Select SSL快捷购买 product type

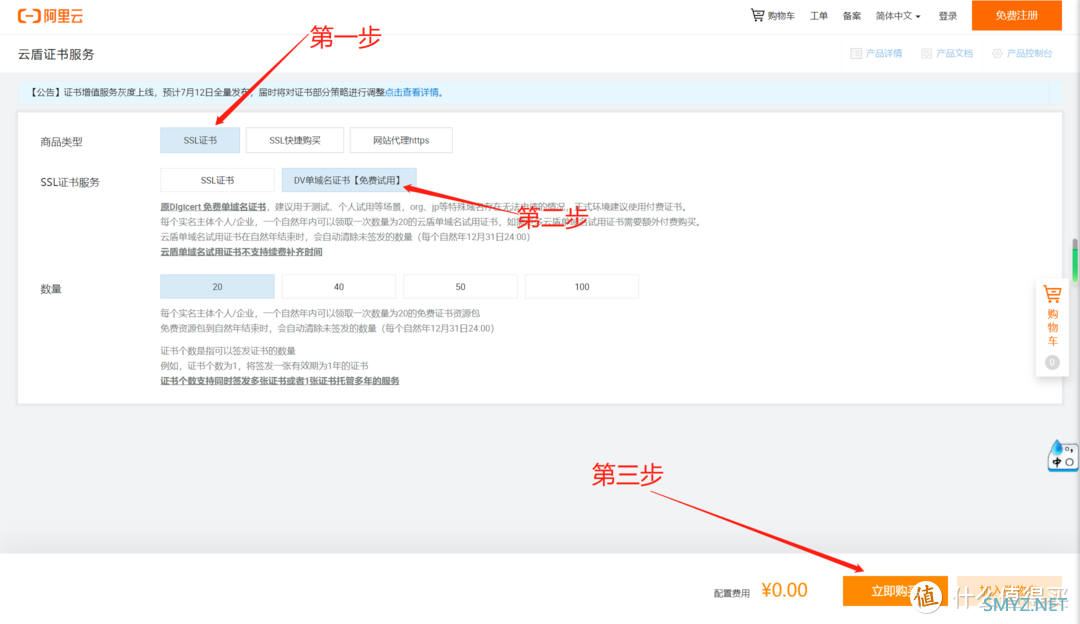coord(295,140)
